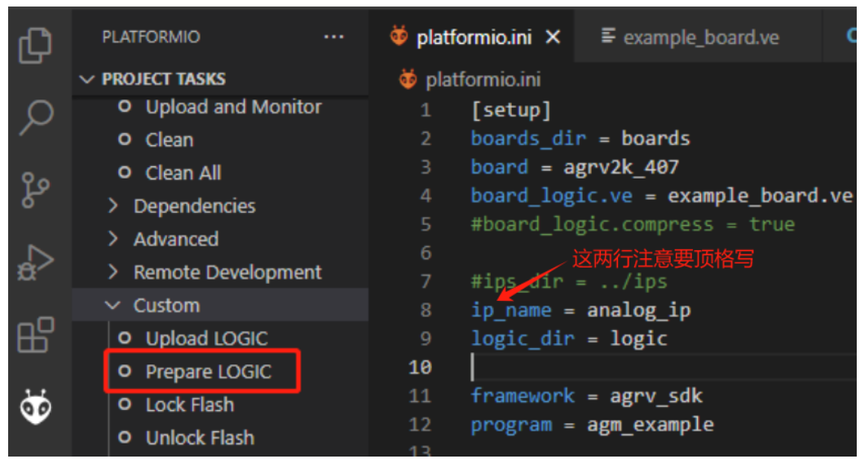Screen dimensions: 860x459
Task: Run the Unlock Flash task
Action: [200, 438]
